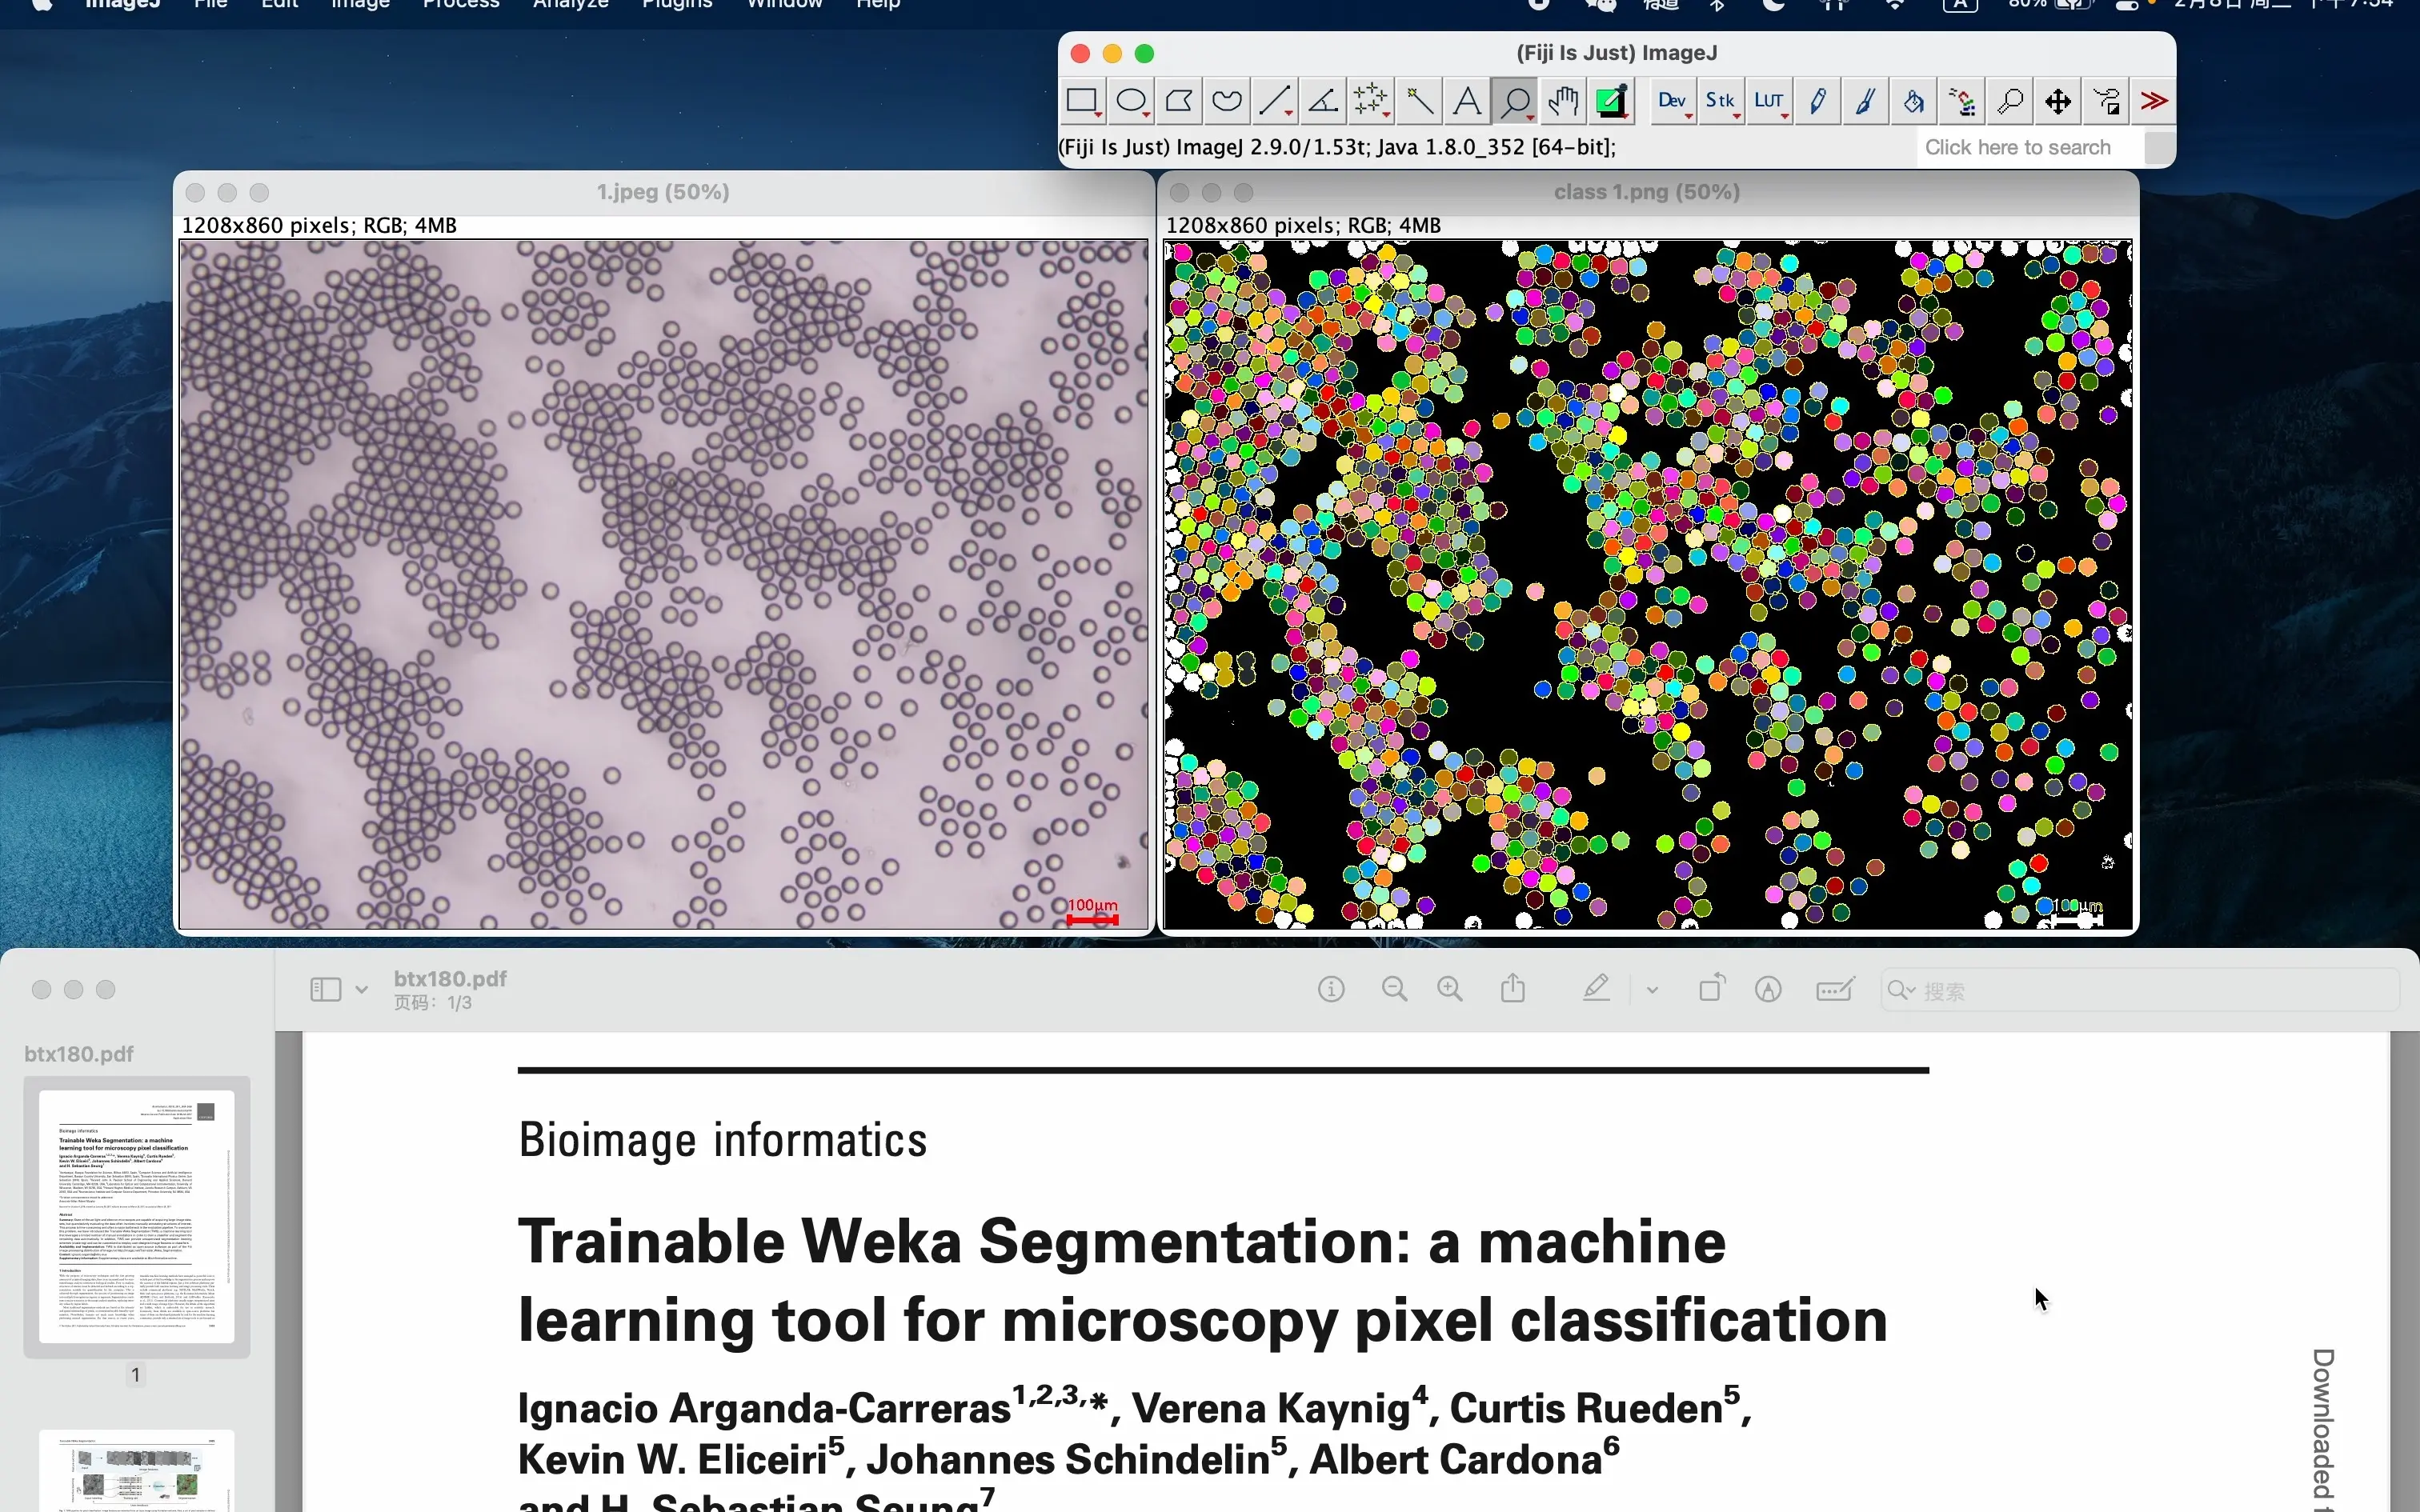Image resolution: width=2420 pixels, height=1512 pixels.
Task: Pick the angle measurement tool
Action: [1322, 100]
